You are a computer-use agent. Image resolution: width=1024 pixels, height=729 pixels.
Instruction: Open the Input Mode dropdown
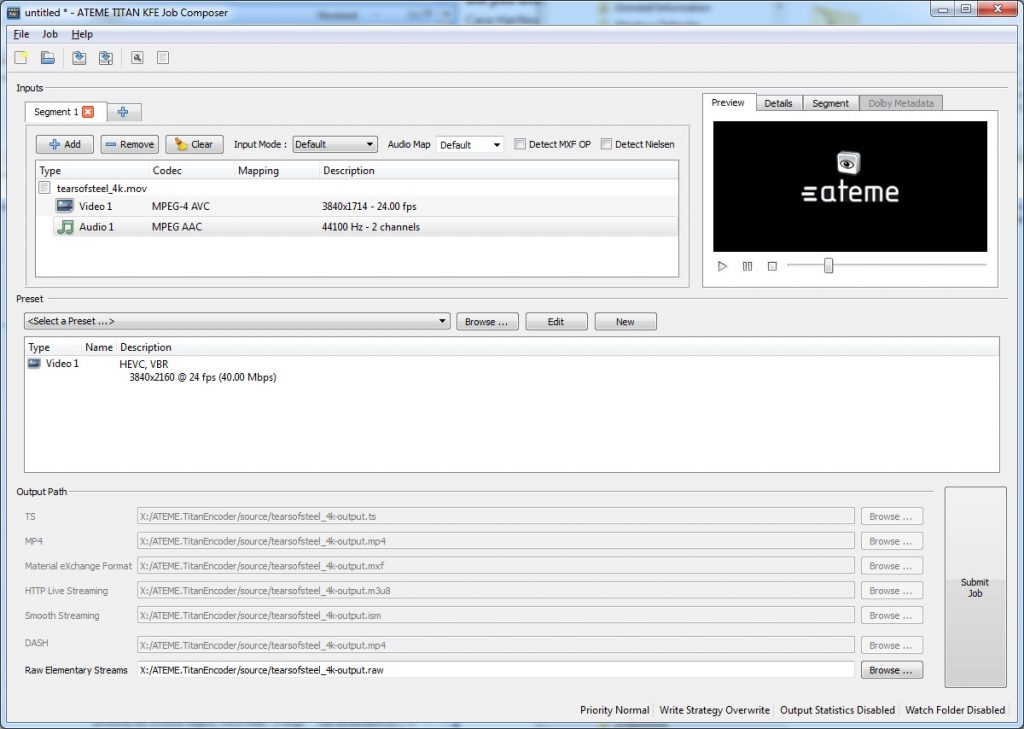pos(335,144)
